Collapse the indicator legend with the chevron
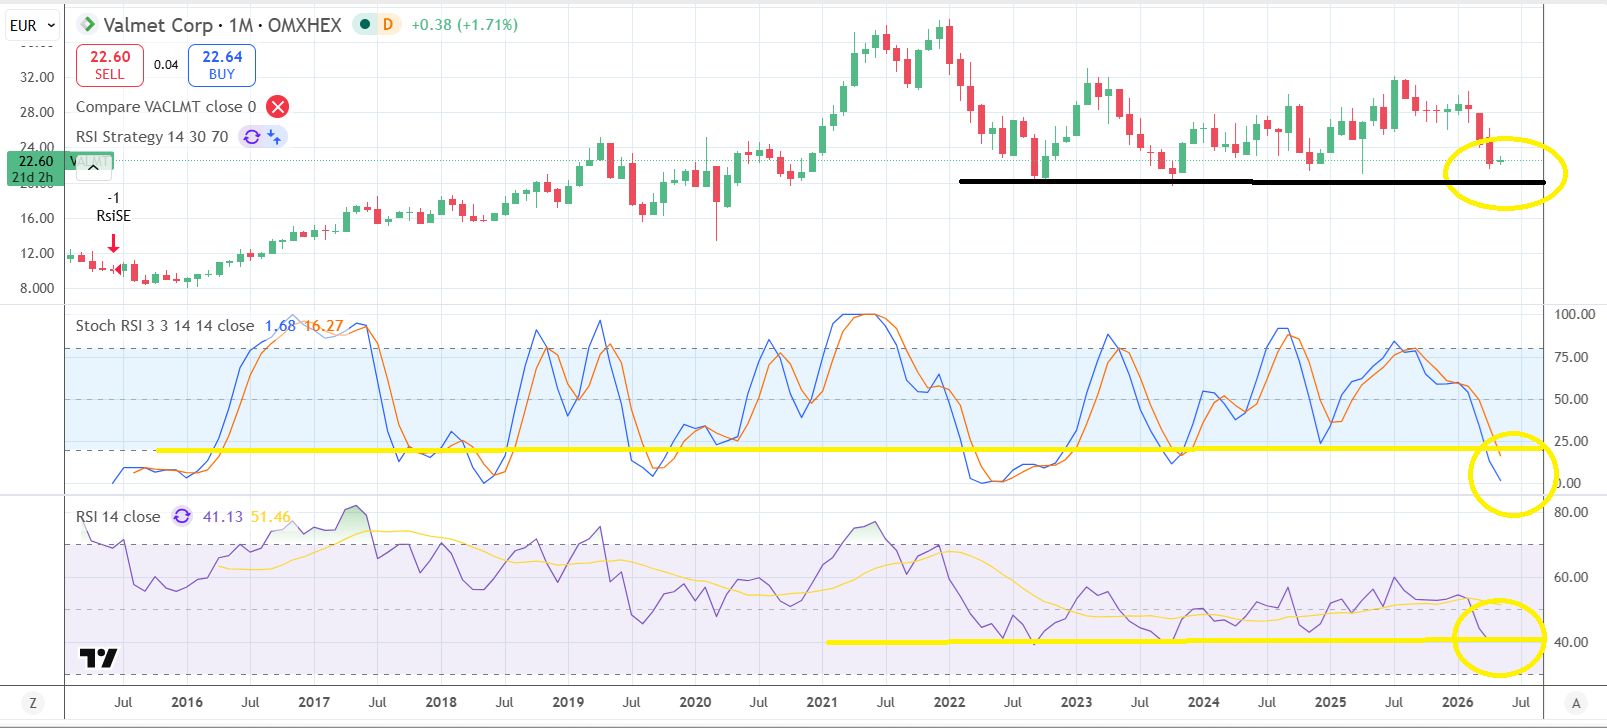 93,168
